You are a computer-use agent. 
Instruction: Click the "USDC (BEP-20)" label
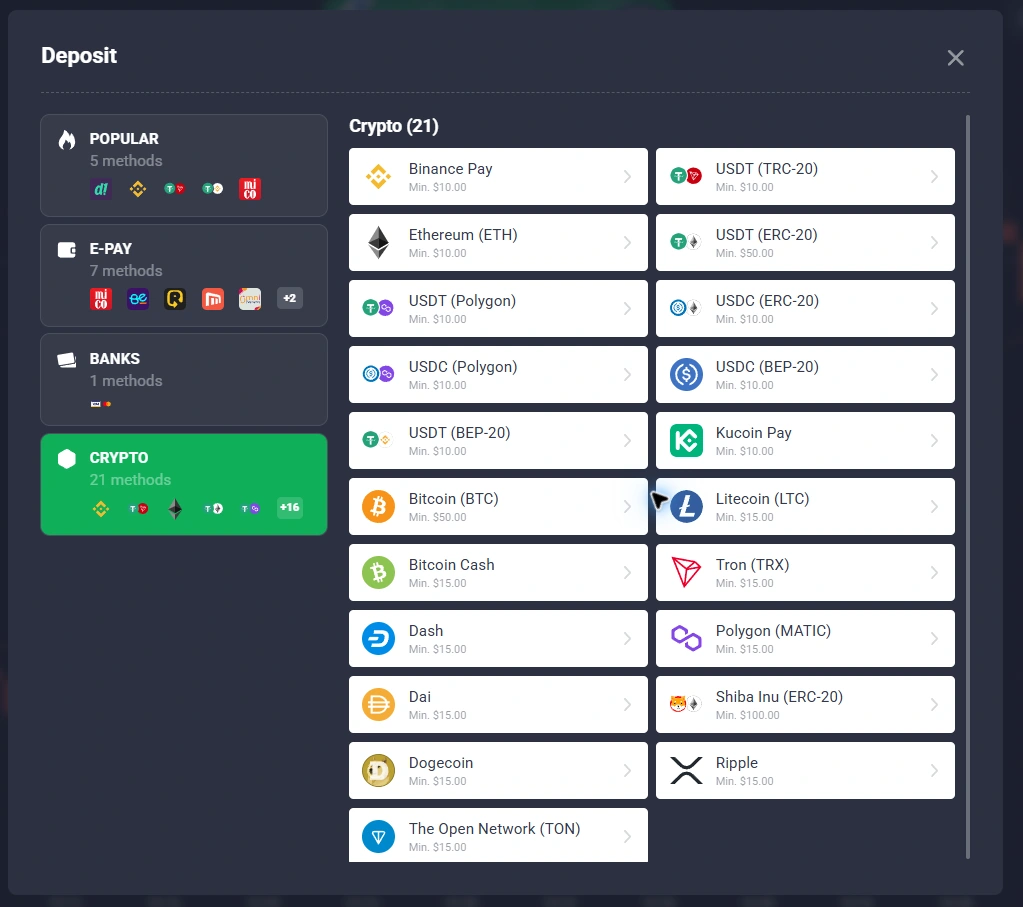767,367
